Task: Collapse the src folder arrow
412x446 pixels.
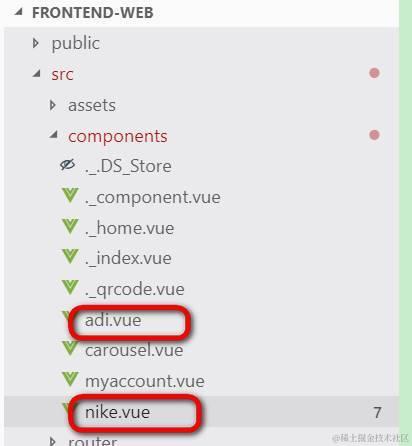Action: click(x=37, y=73)
